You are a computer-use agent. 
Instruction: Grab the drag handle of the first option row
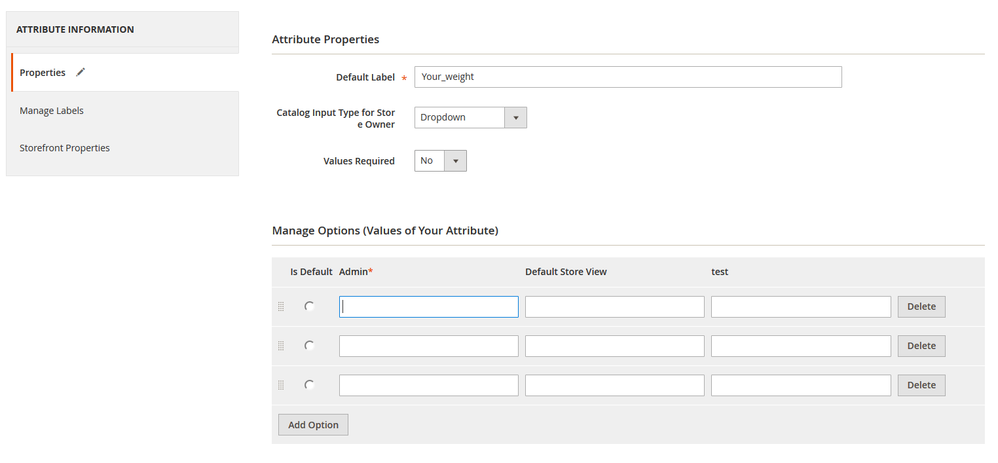(x=281, y=307)
